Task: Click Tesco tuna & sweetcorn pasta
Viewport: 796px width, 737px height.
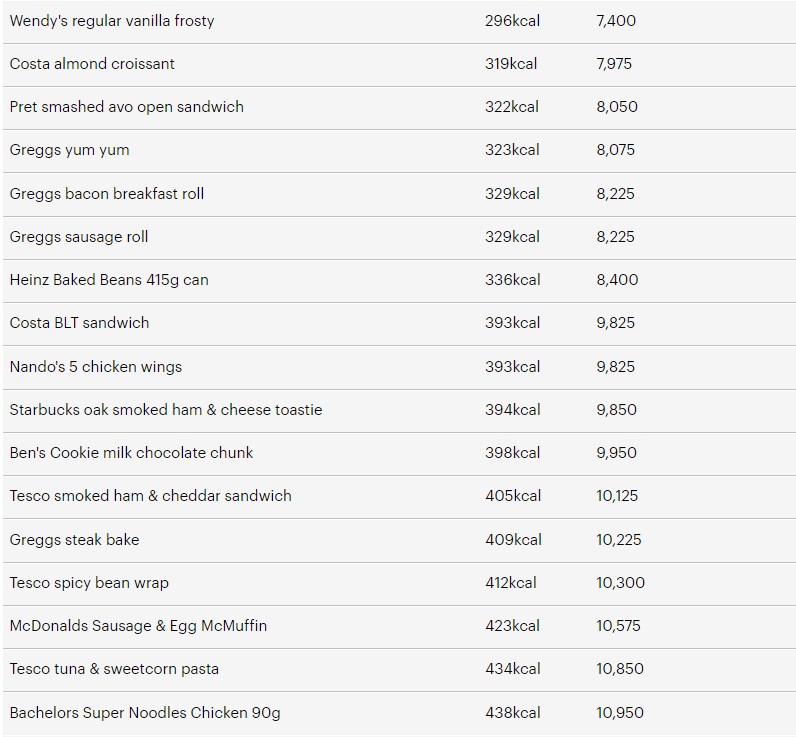Action: pos(114,669)
